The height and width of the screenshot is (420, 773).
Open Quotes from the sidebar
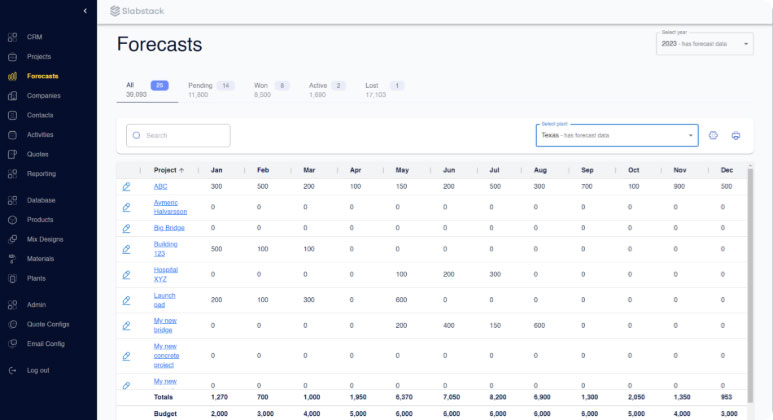coord(39,154)
